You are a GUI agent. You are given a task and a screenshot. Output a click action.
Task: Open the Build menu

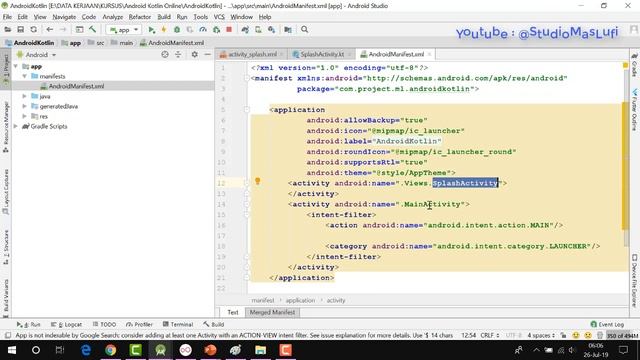(164, 17)
